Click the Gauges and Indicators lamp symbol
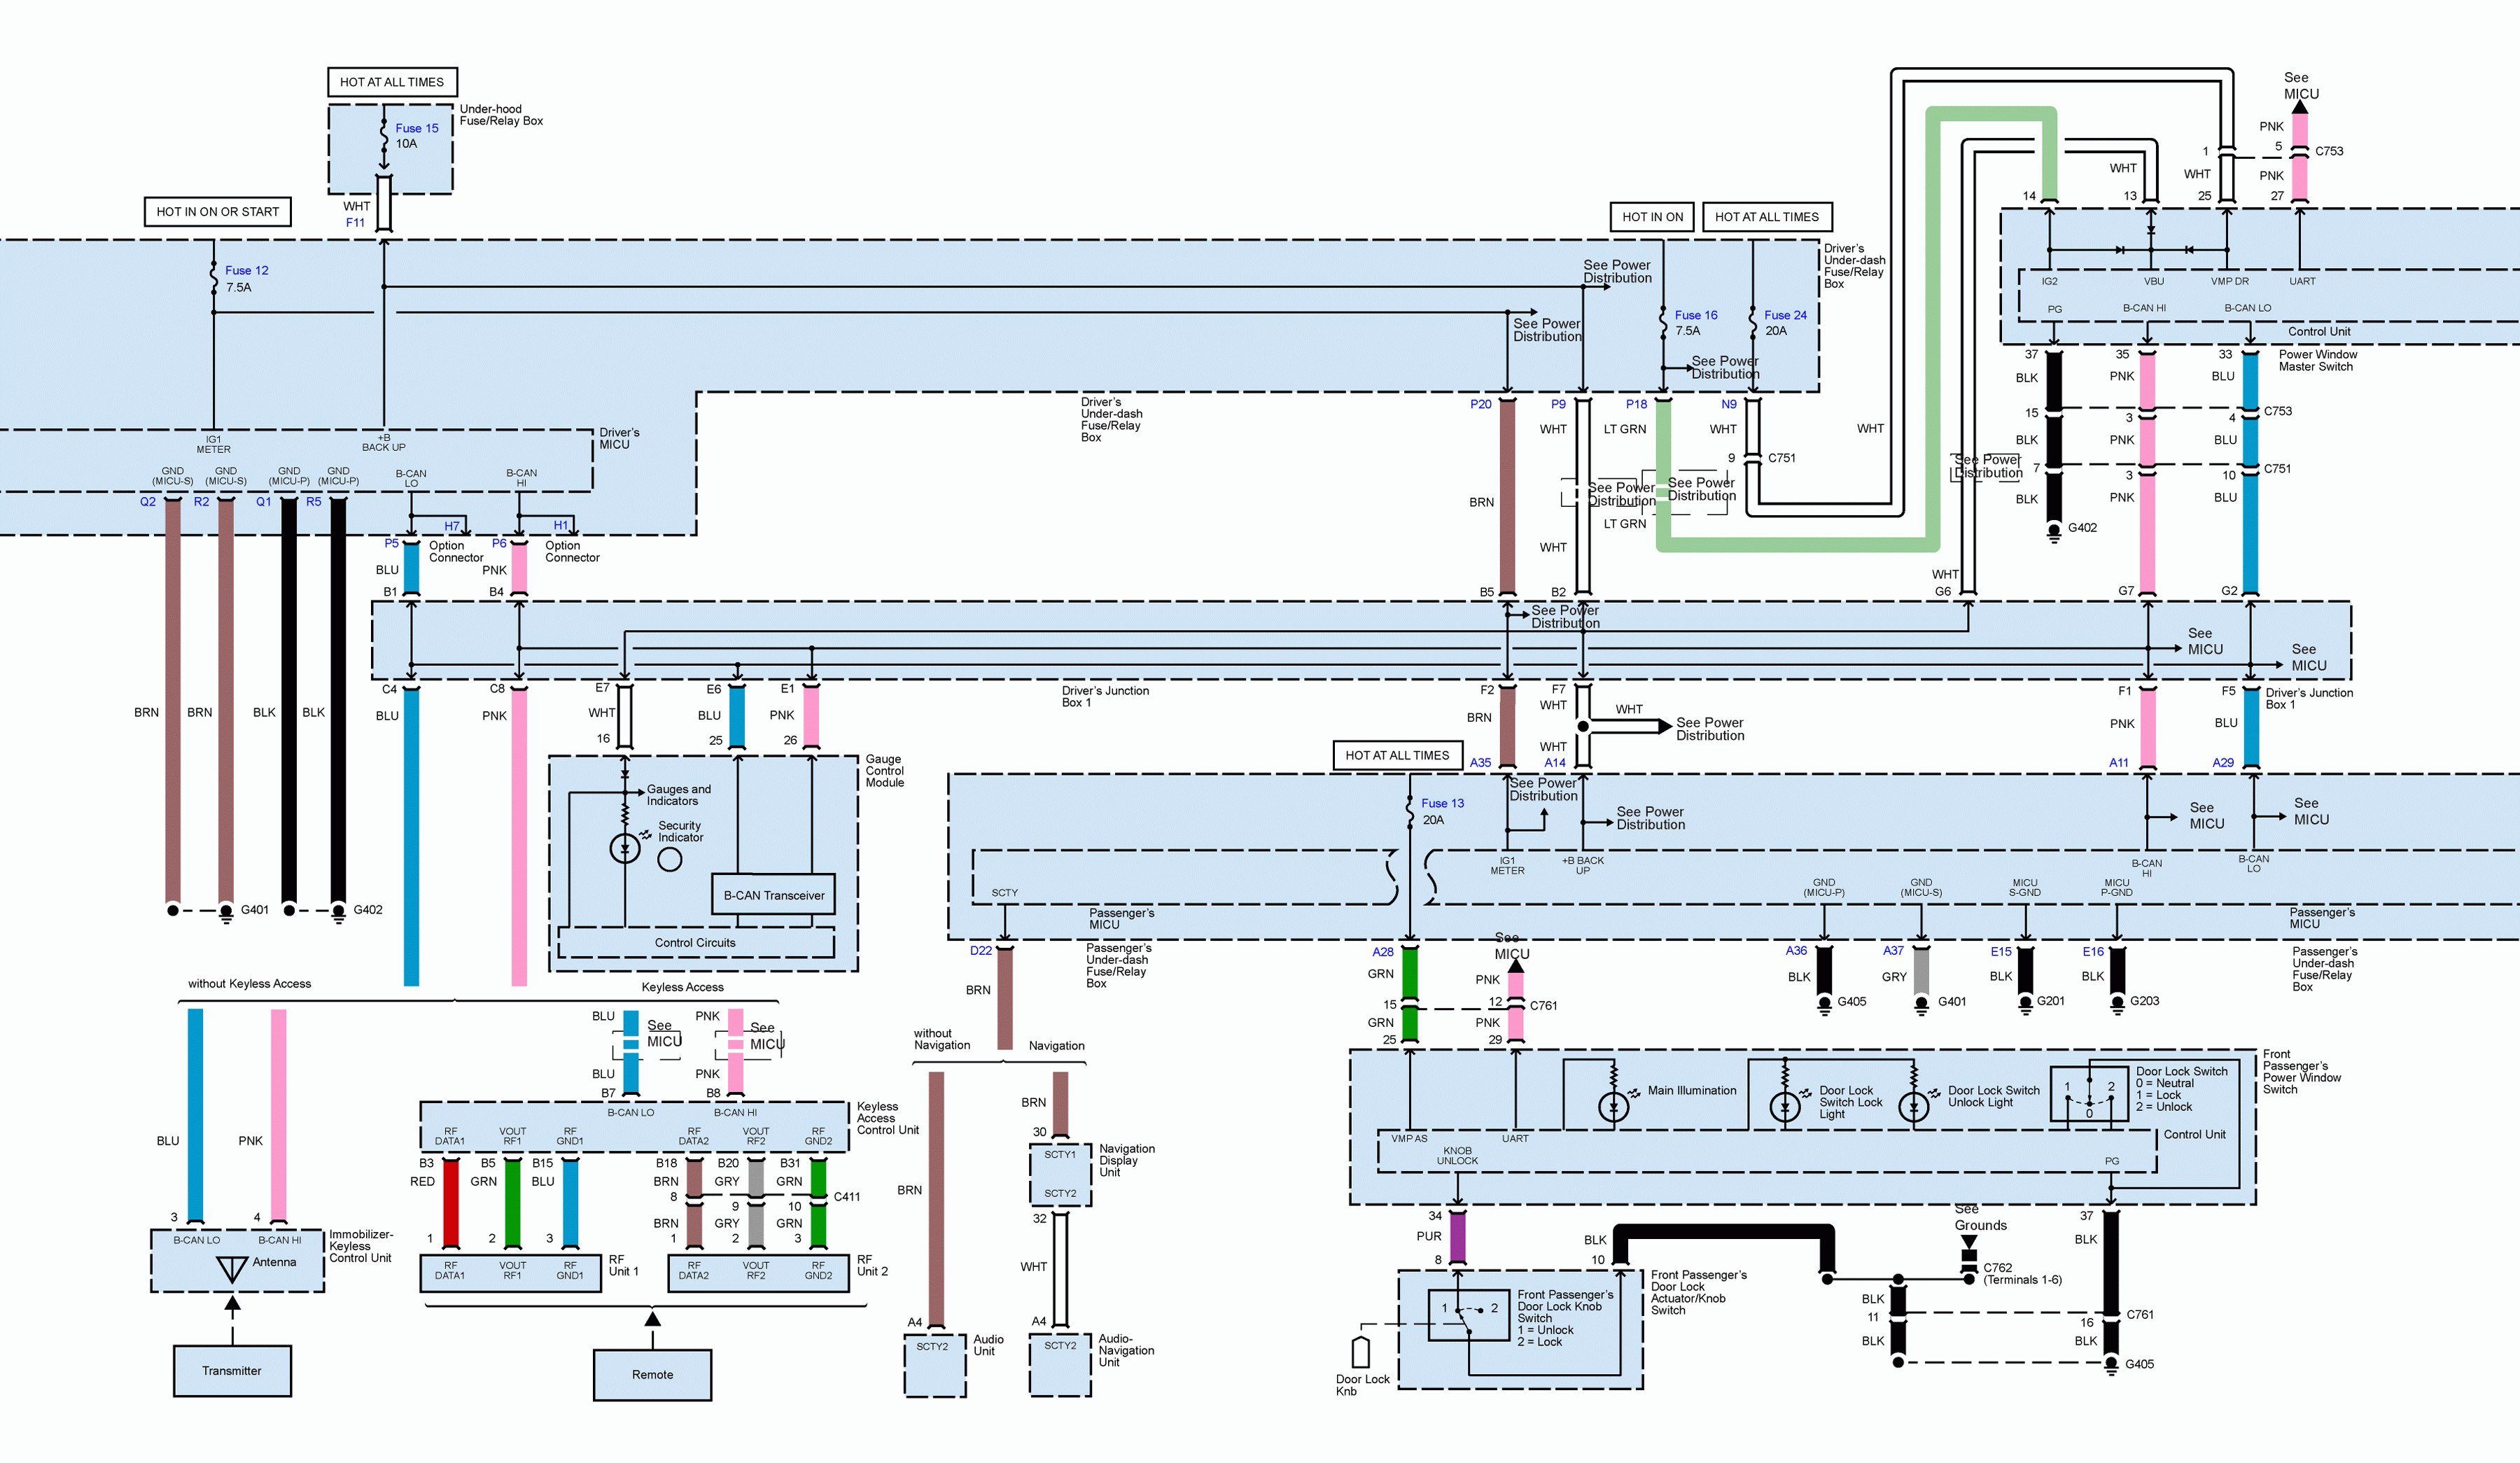This screenshot has width=2520, height=1463. click(x=625, y=848)
